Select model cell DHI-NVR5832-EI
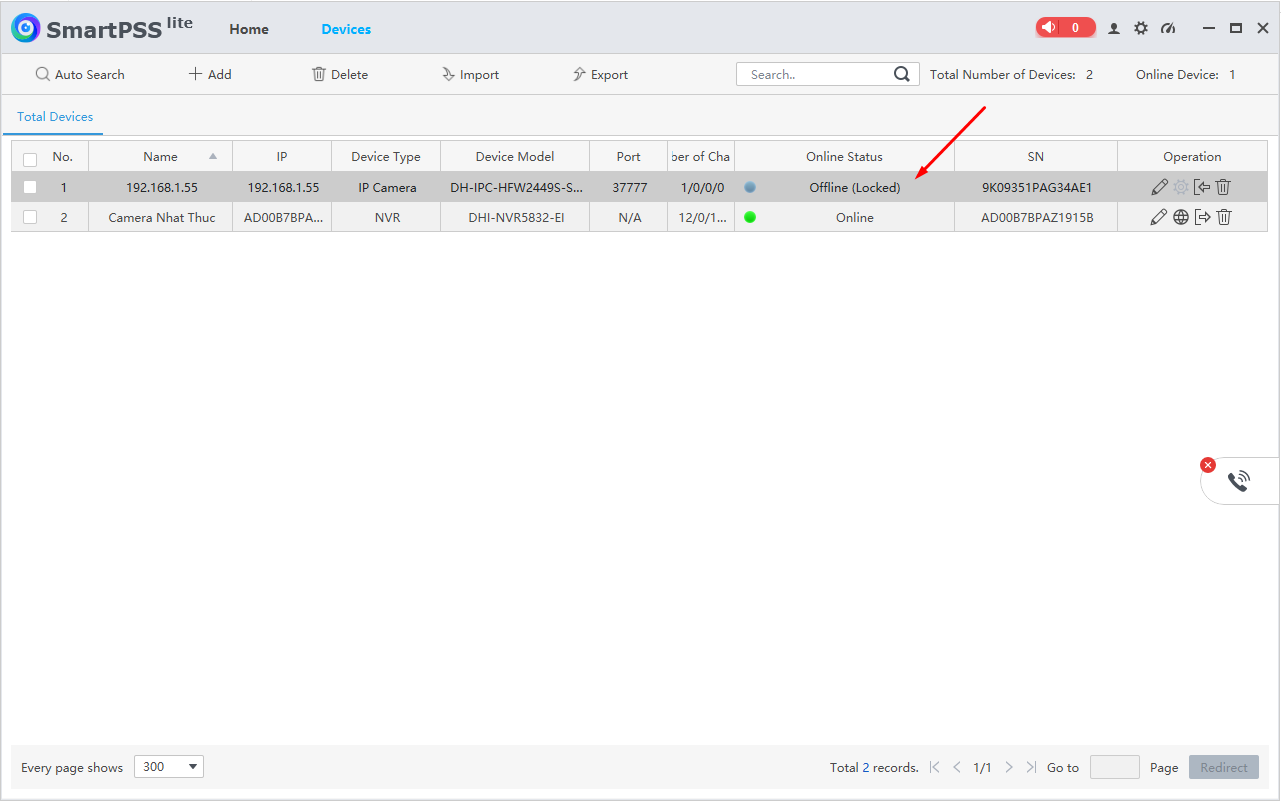The image size is (1281, 803). 515,217
